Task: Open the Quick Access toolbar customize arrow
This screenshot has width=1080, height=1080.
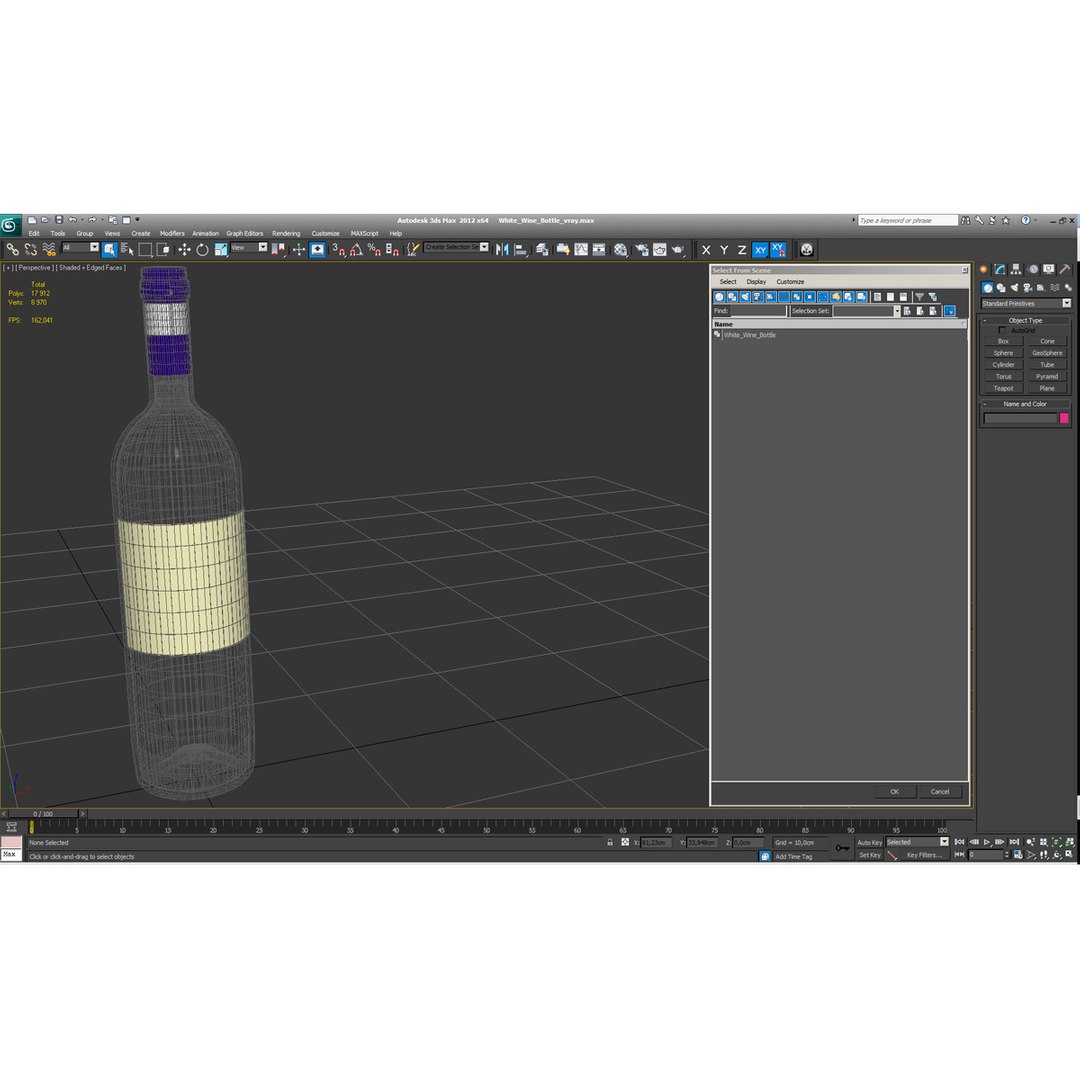Action: pos(137,220)
